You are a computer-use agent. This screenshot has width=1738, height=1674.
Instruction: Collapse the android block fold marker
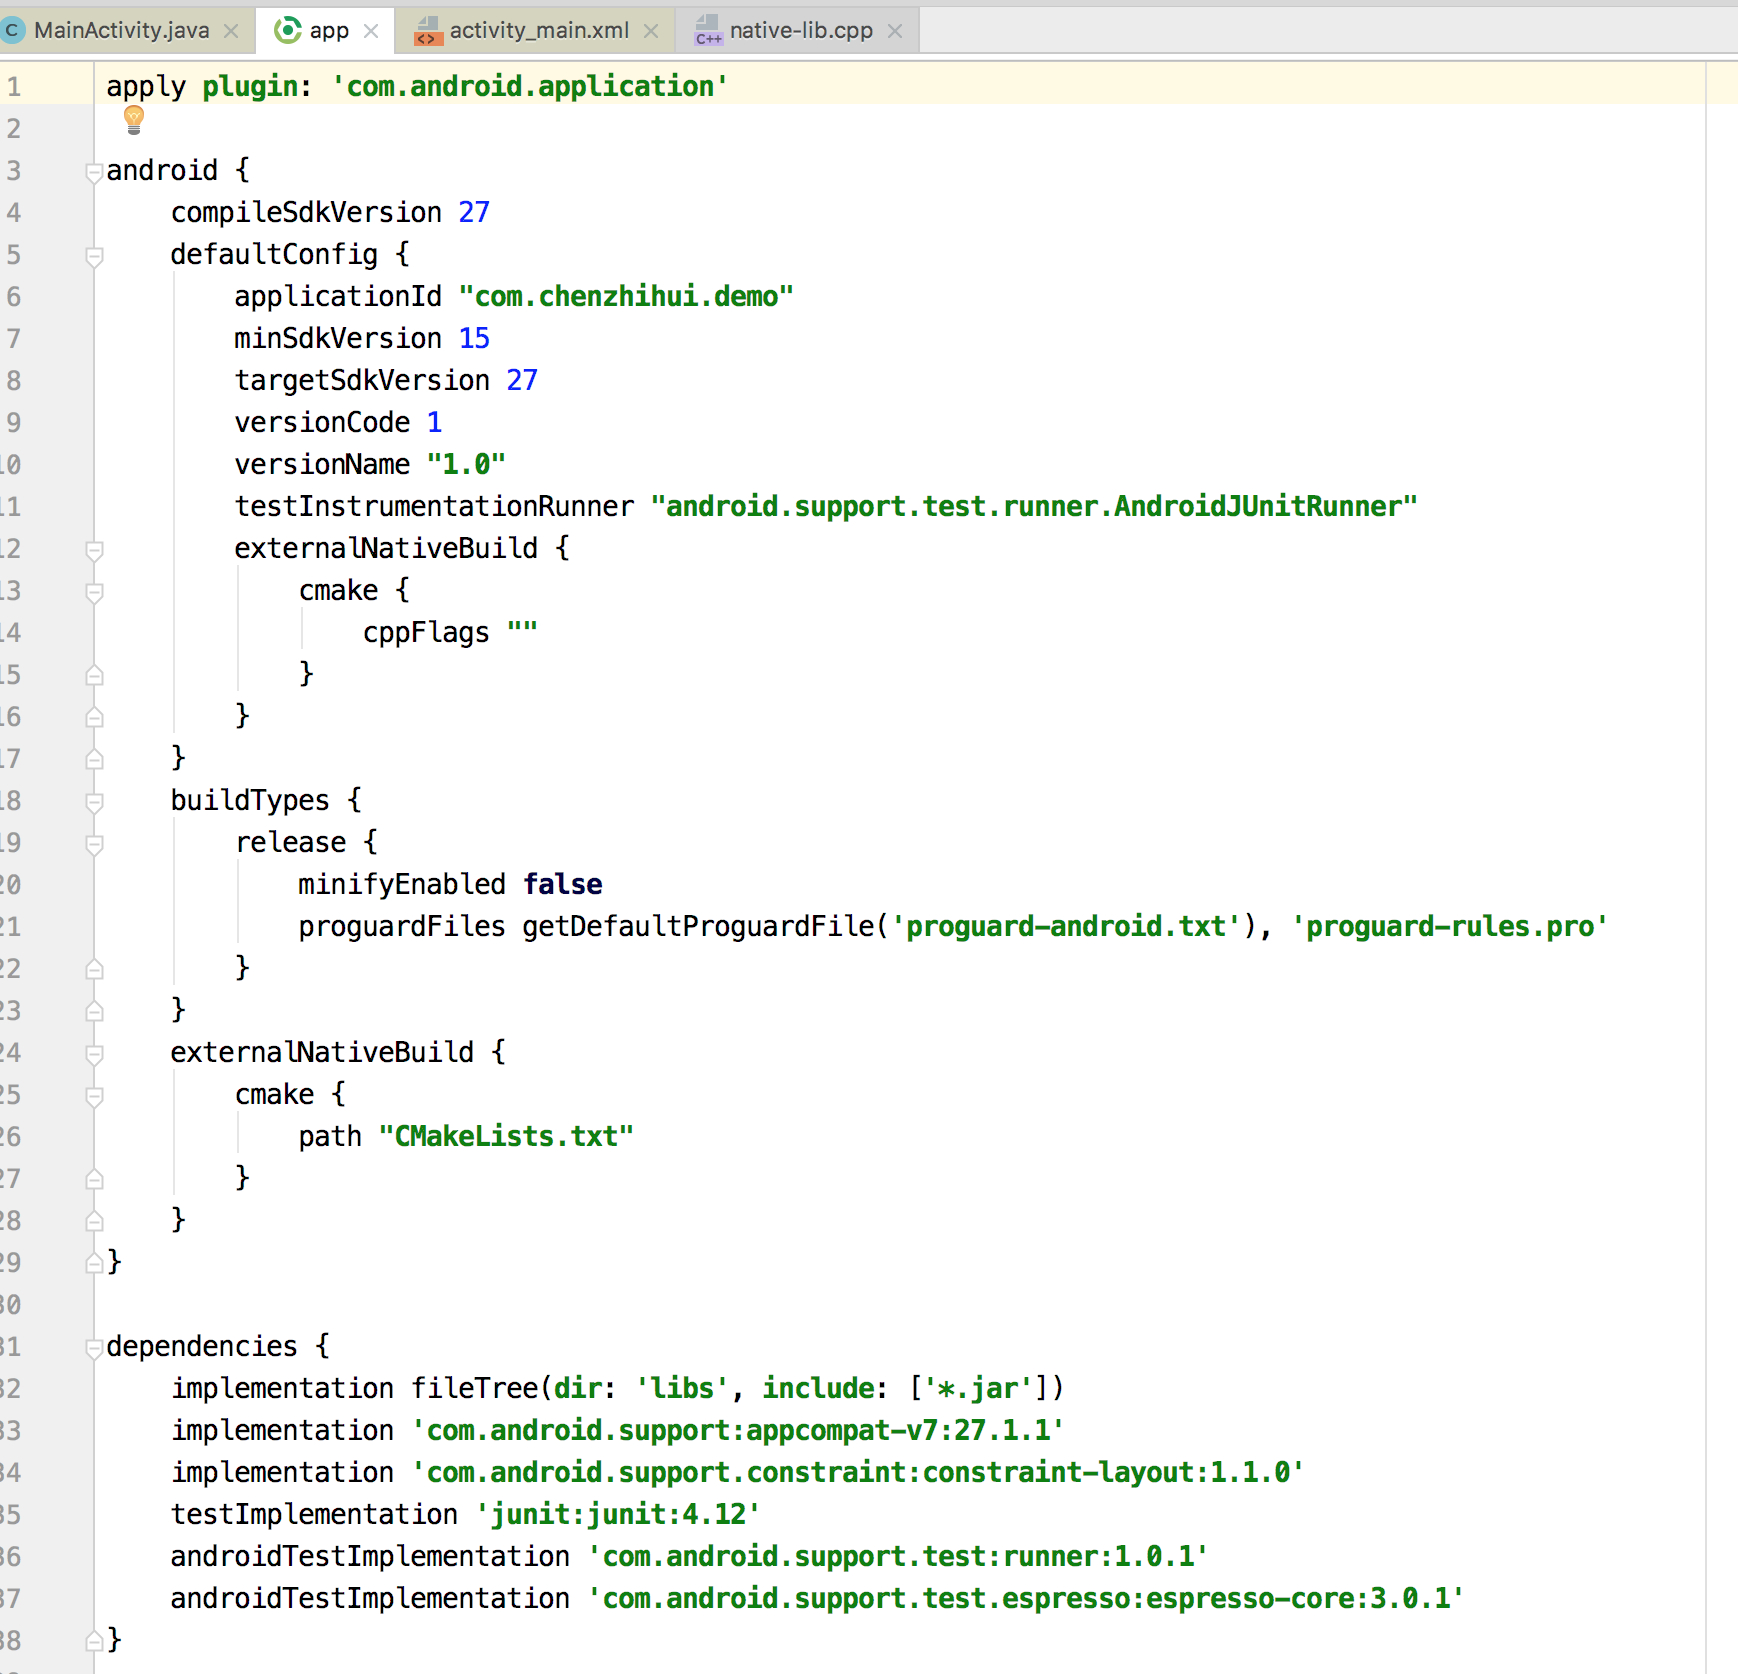tap(94, 172)
